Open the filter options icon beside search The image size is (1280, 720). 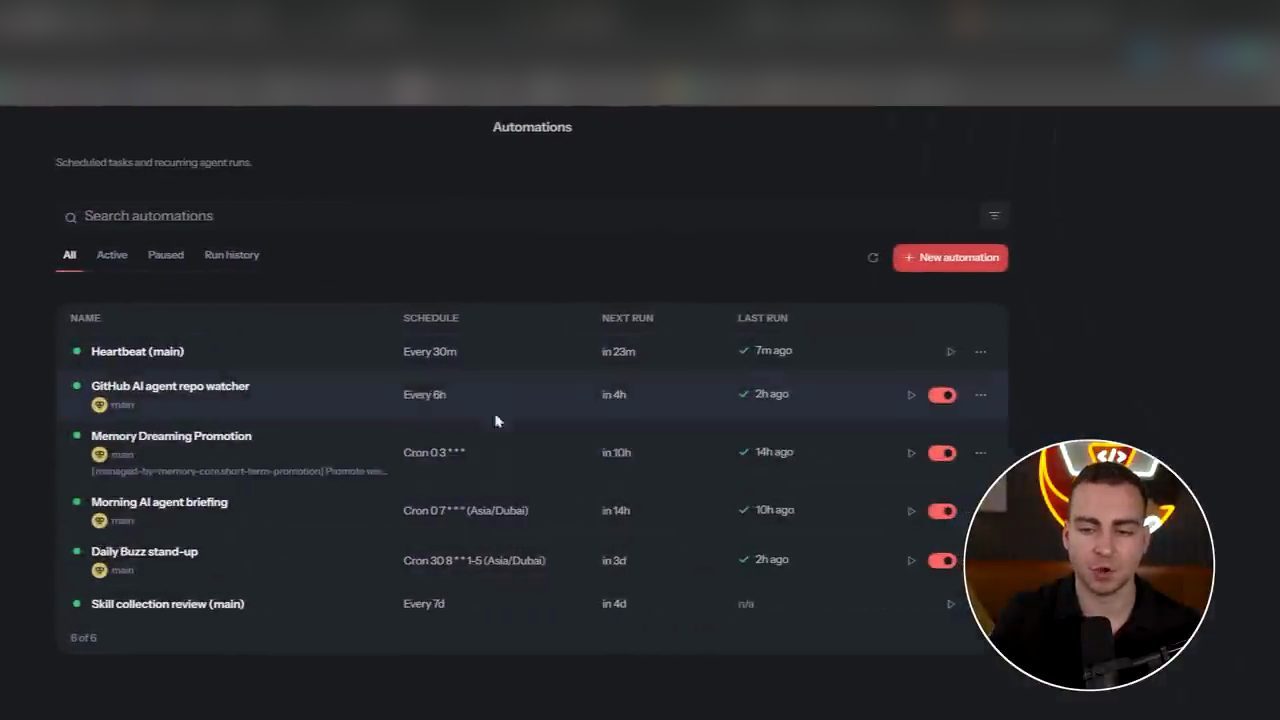994,216
